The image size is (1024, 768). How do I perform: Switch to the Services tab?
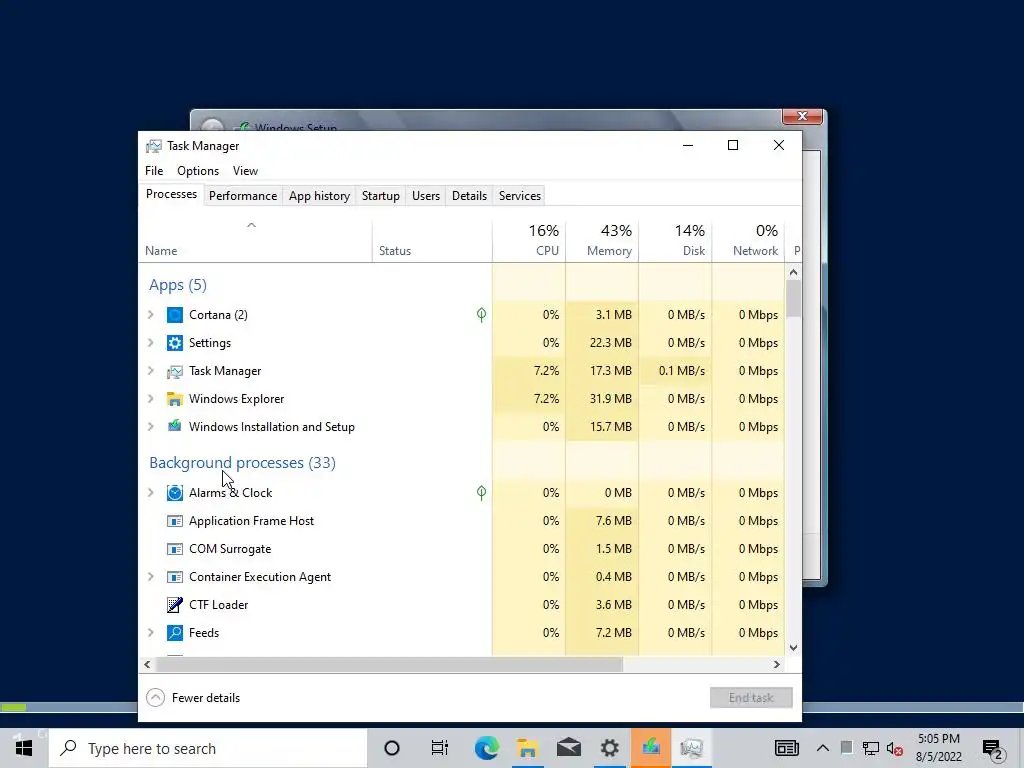(520, 196)
